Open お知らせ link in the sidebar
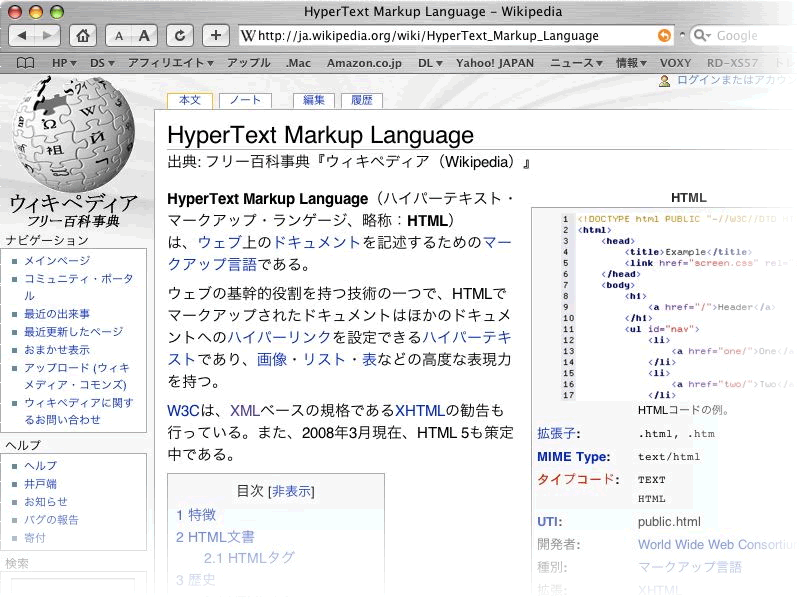Screen dimensions: 800x600 (x=46, y=502)
